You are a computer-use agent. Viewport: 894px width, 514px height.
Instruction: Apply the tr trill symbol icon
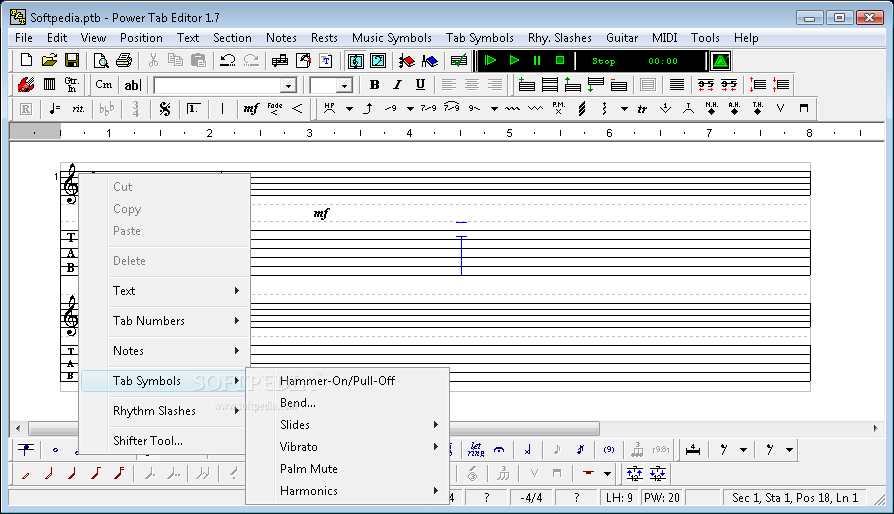643,108
